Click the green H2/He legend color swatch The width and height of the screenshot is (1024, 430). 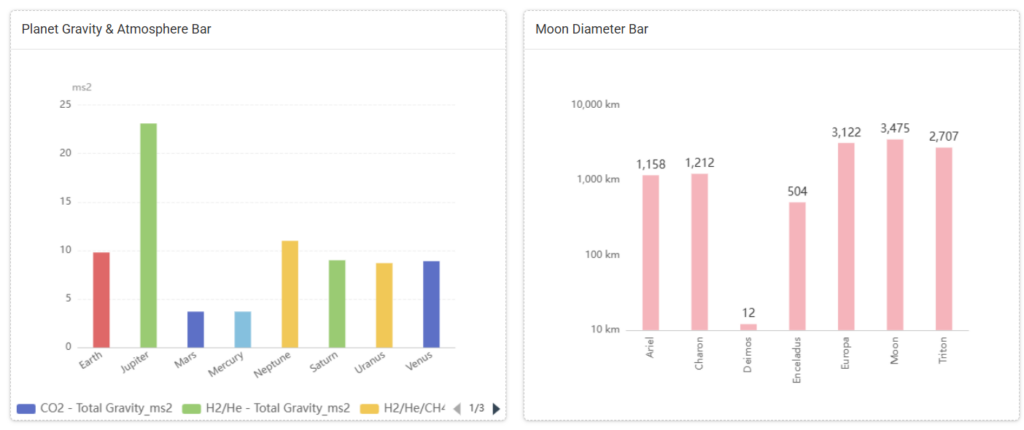pos(191,409)
